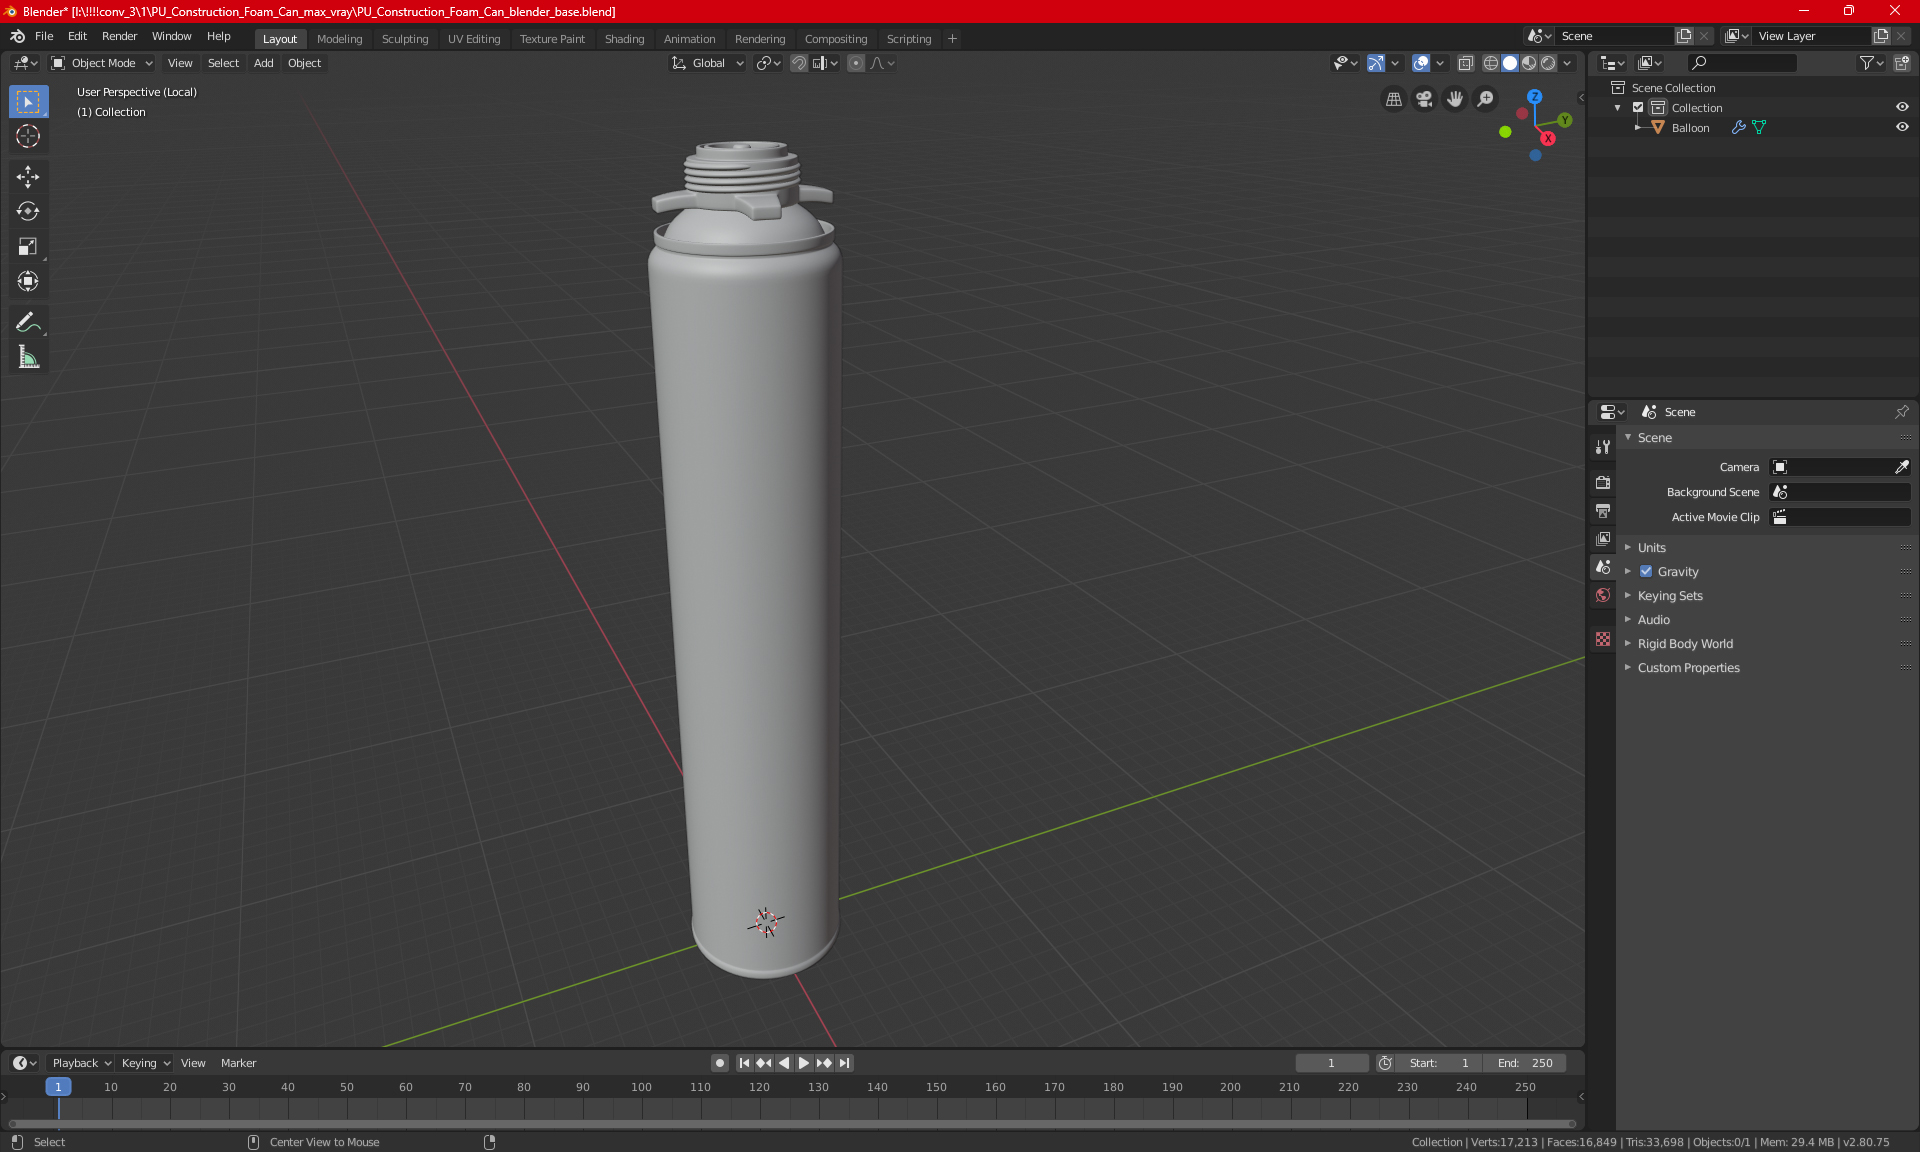Expand the Units panel

coord(1652,548)
